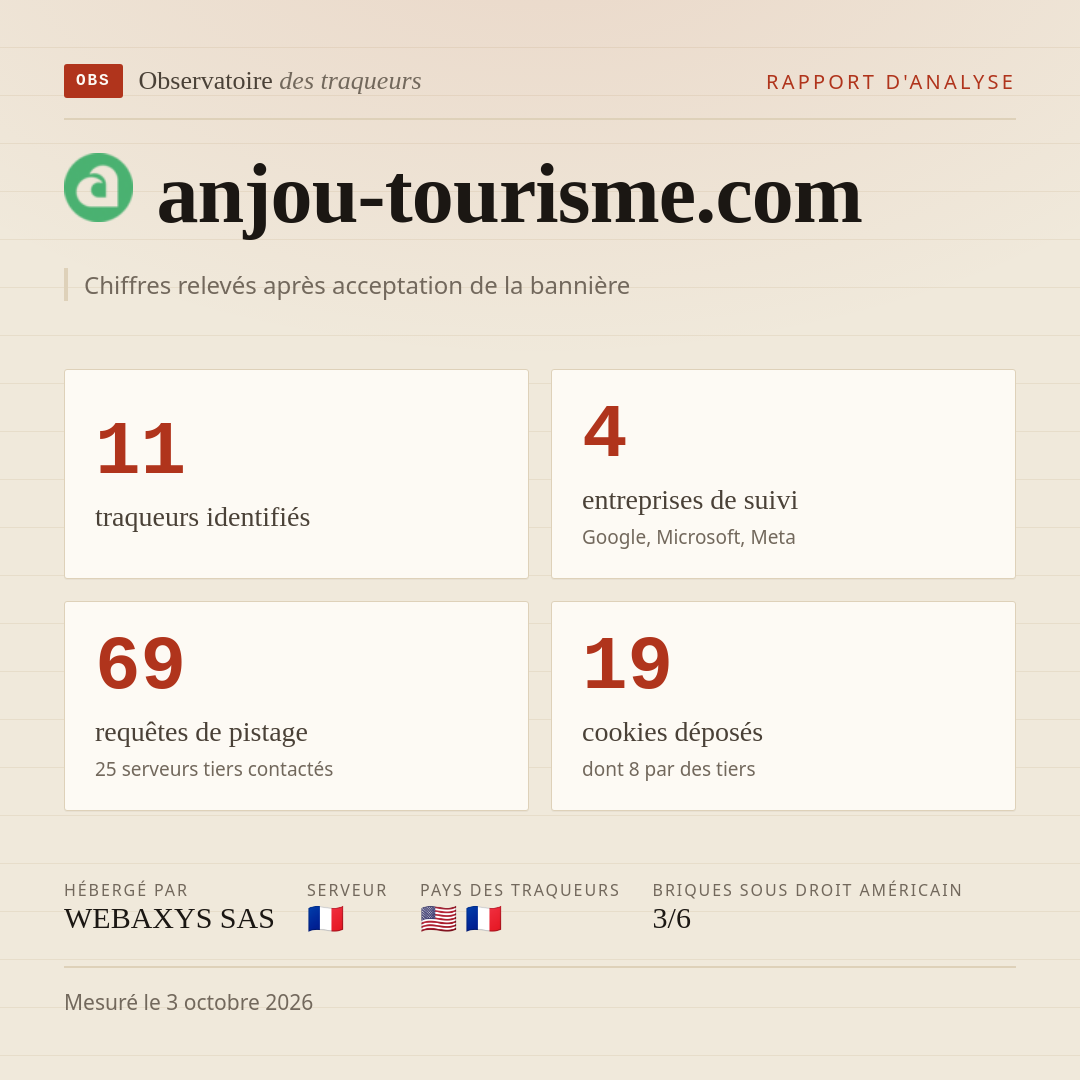This screenshot has width=1080, height=1080.
Task: Click the WEBAXYS SAS host name
Action: [169, 919]
